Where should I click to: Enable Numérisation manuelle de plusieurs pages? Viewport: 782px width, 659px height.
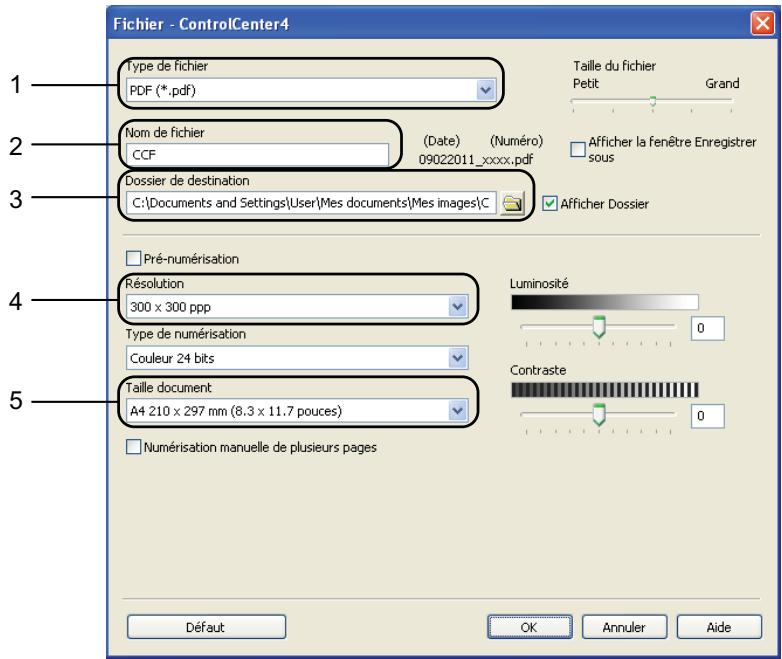133,446
